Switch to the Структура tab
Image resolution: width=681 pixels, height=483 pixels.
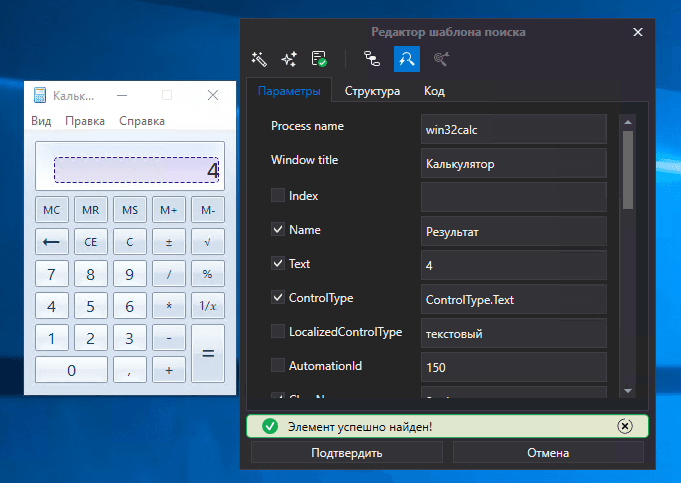(x=372, y=91)
